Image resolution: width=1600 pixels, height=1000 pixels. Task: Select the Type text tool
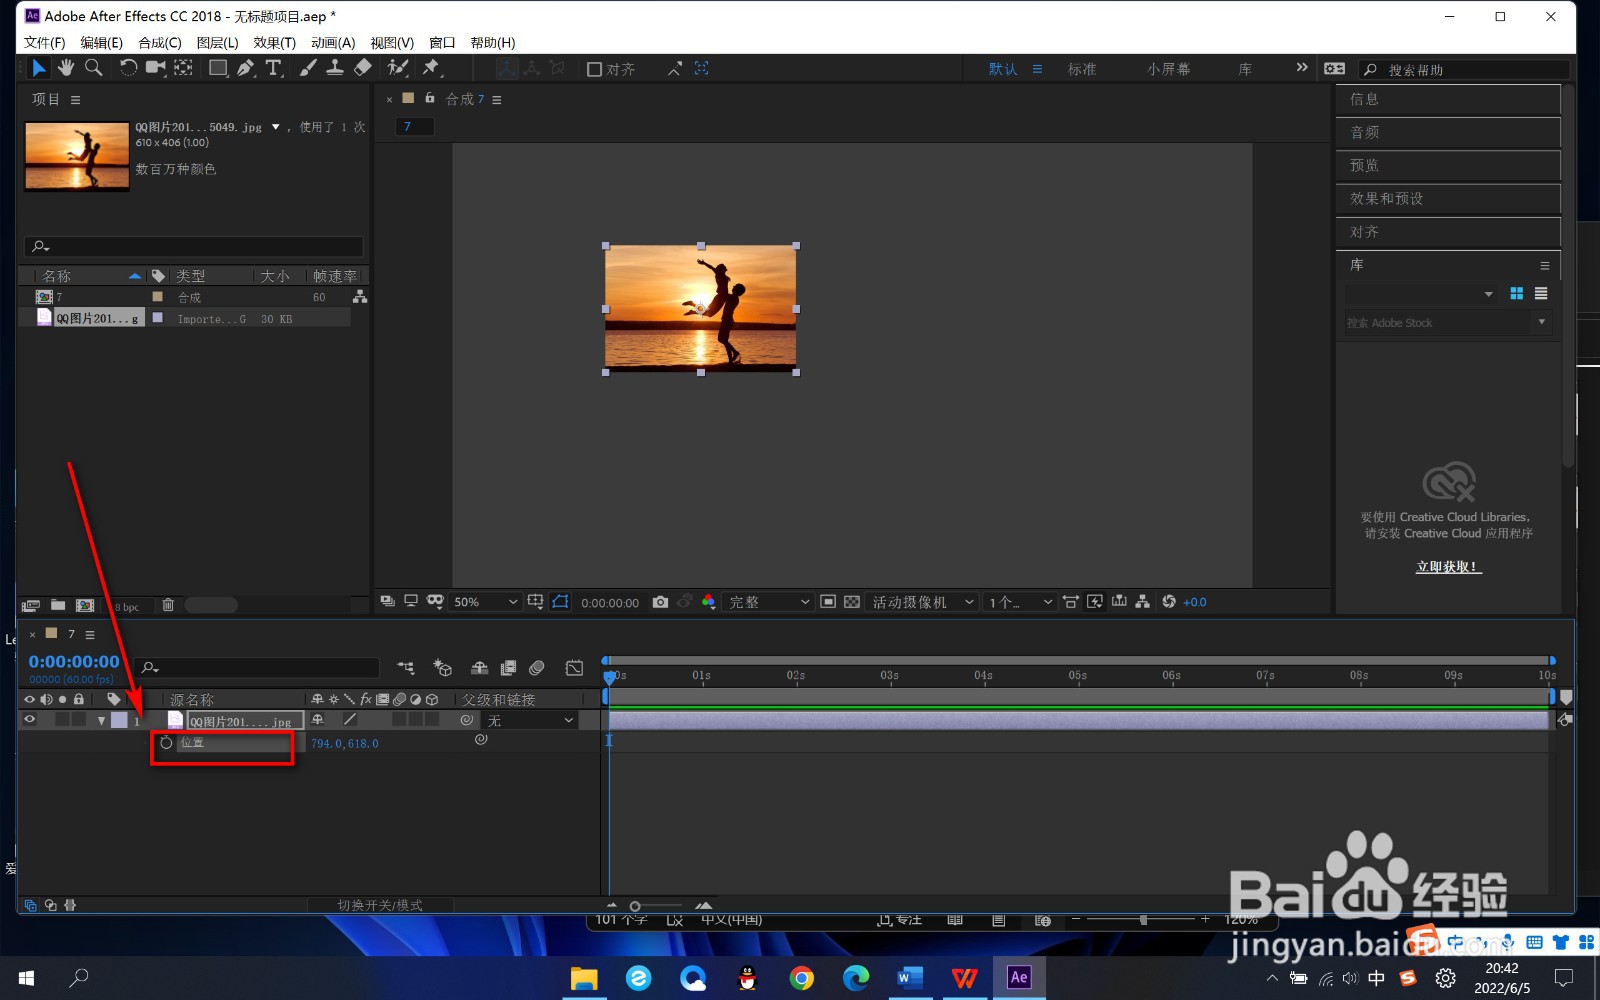[x=273, y=68]
